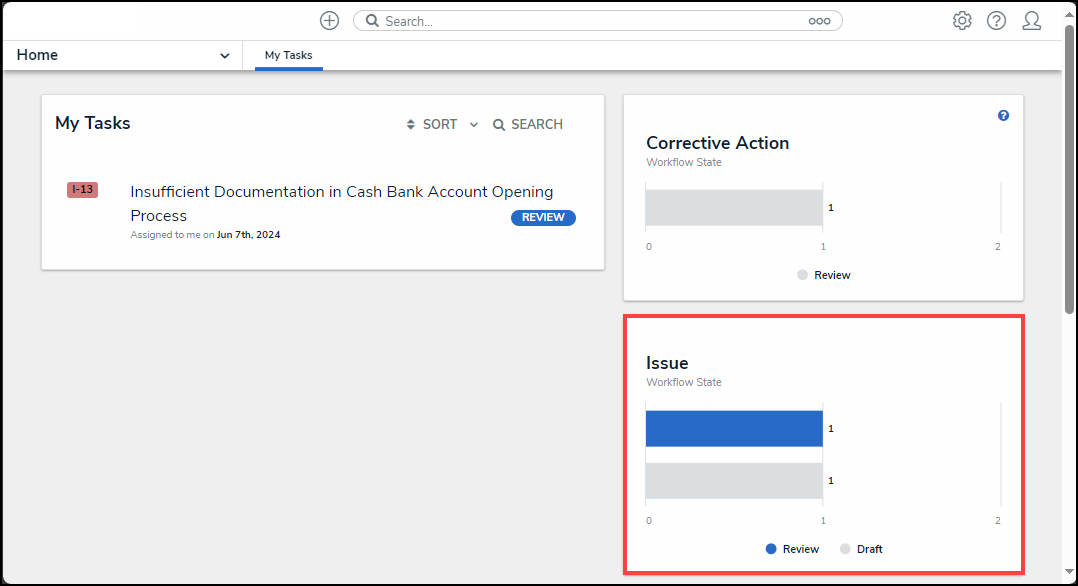The image size is (1078, 586).
Task: Click the My Tasks panel heading
Action: coord(93,123)
